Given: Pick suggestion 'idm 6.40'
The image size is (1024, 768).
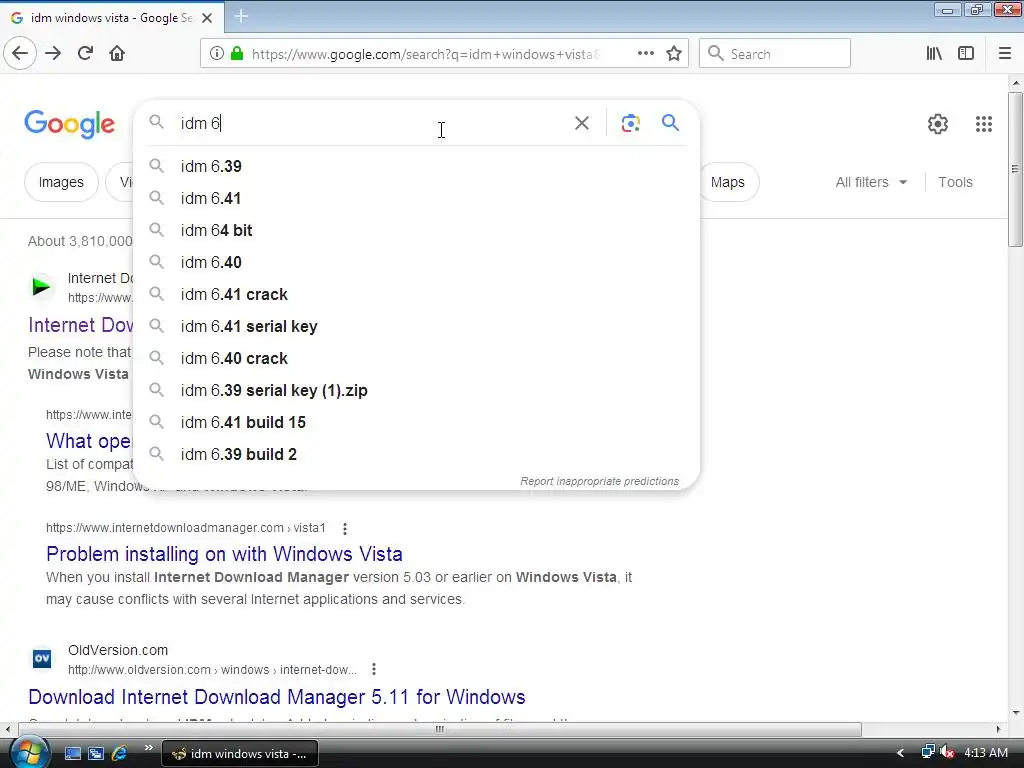Looking at the screenshot, I should coord(416,263).
